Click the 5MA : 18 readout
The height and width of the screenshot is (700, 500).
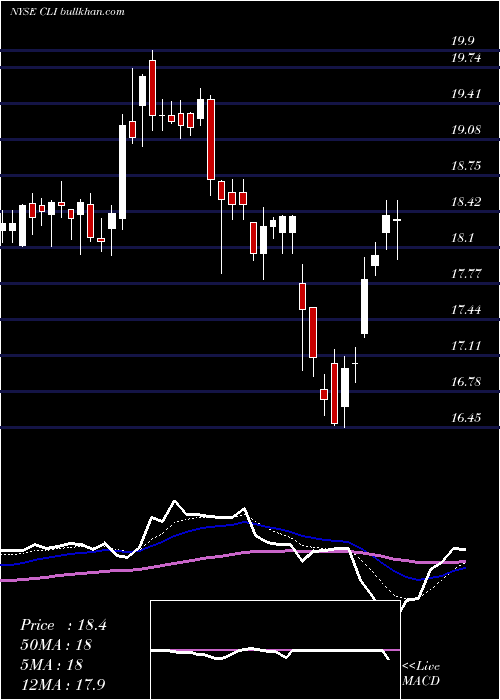pos(52,664)
